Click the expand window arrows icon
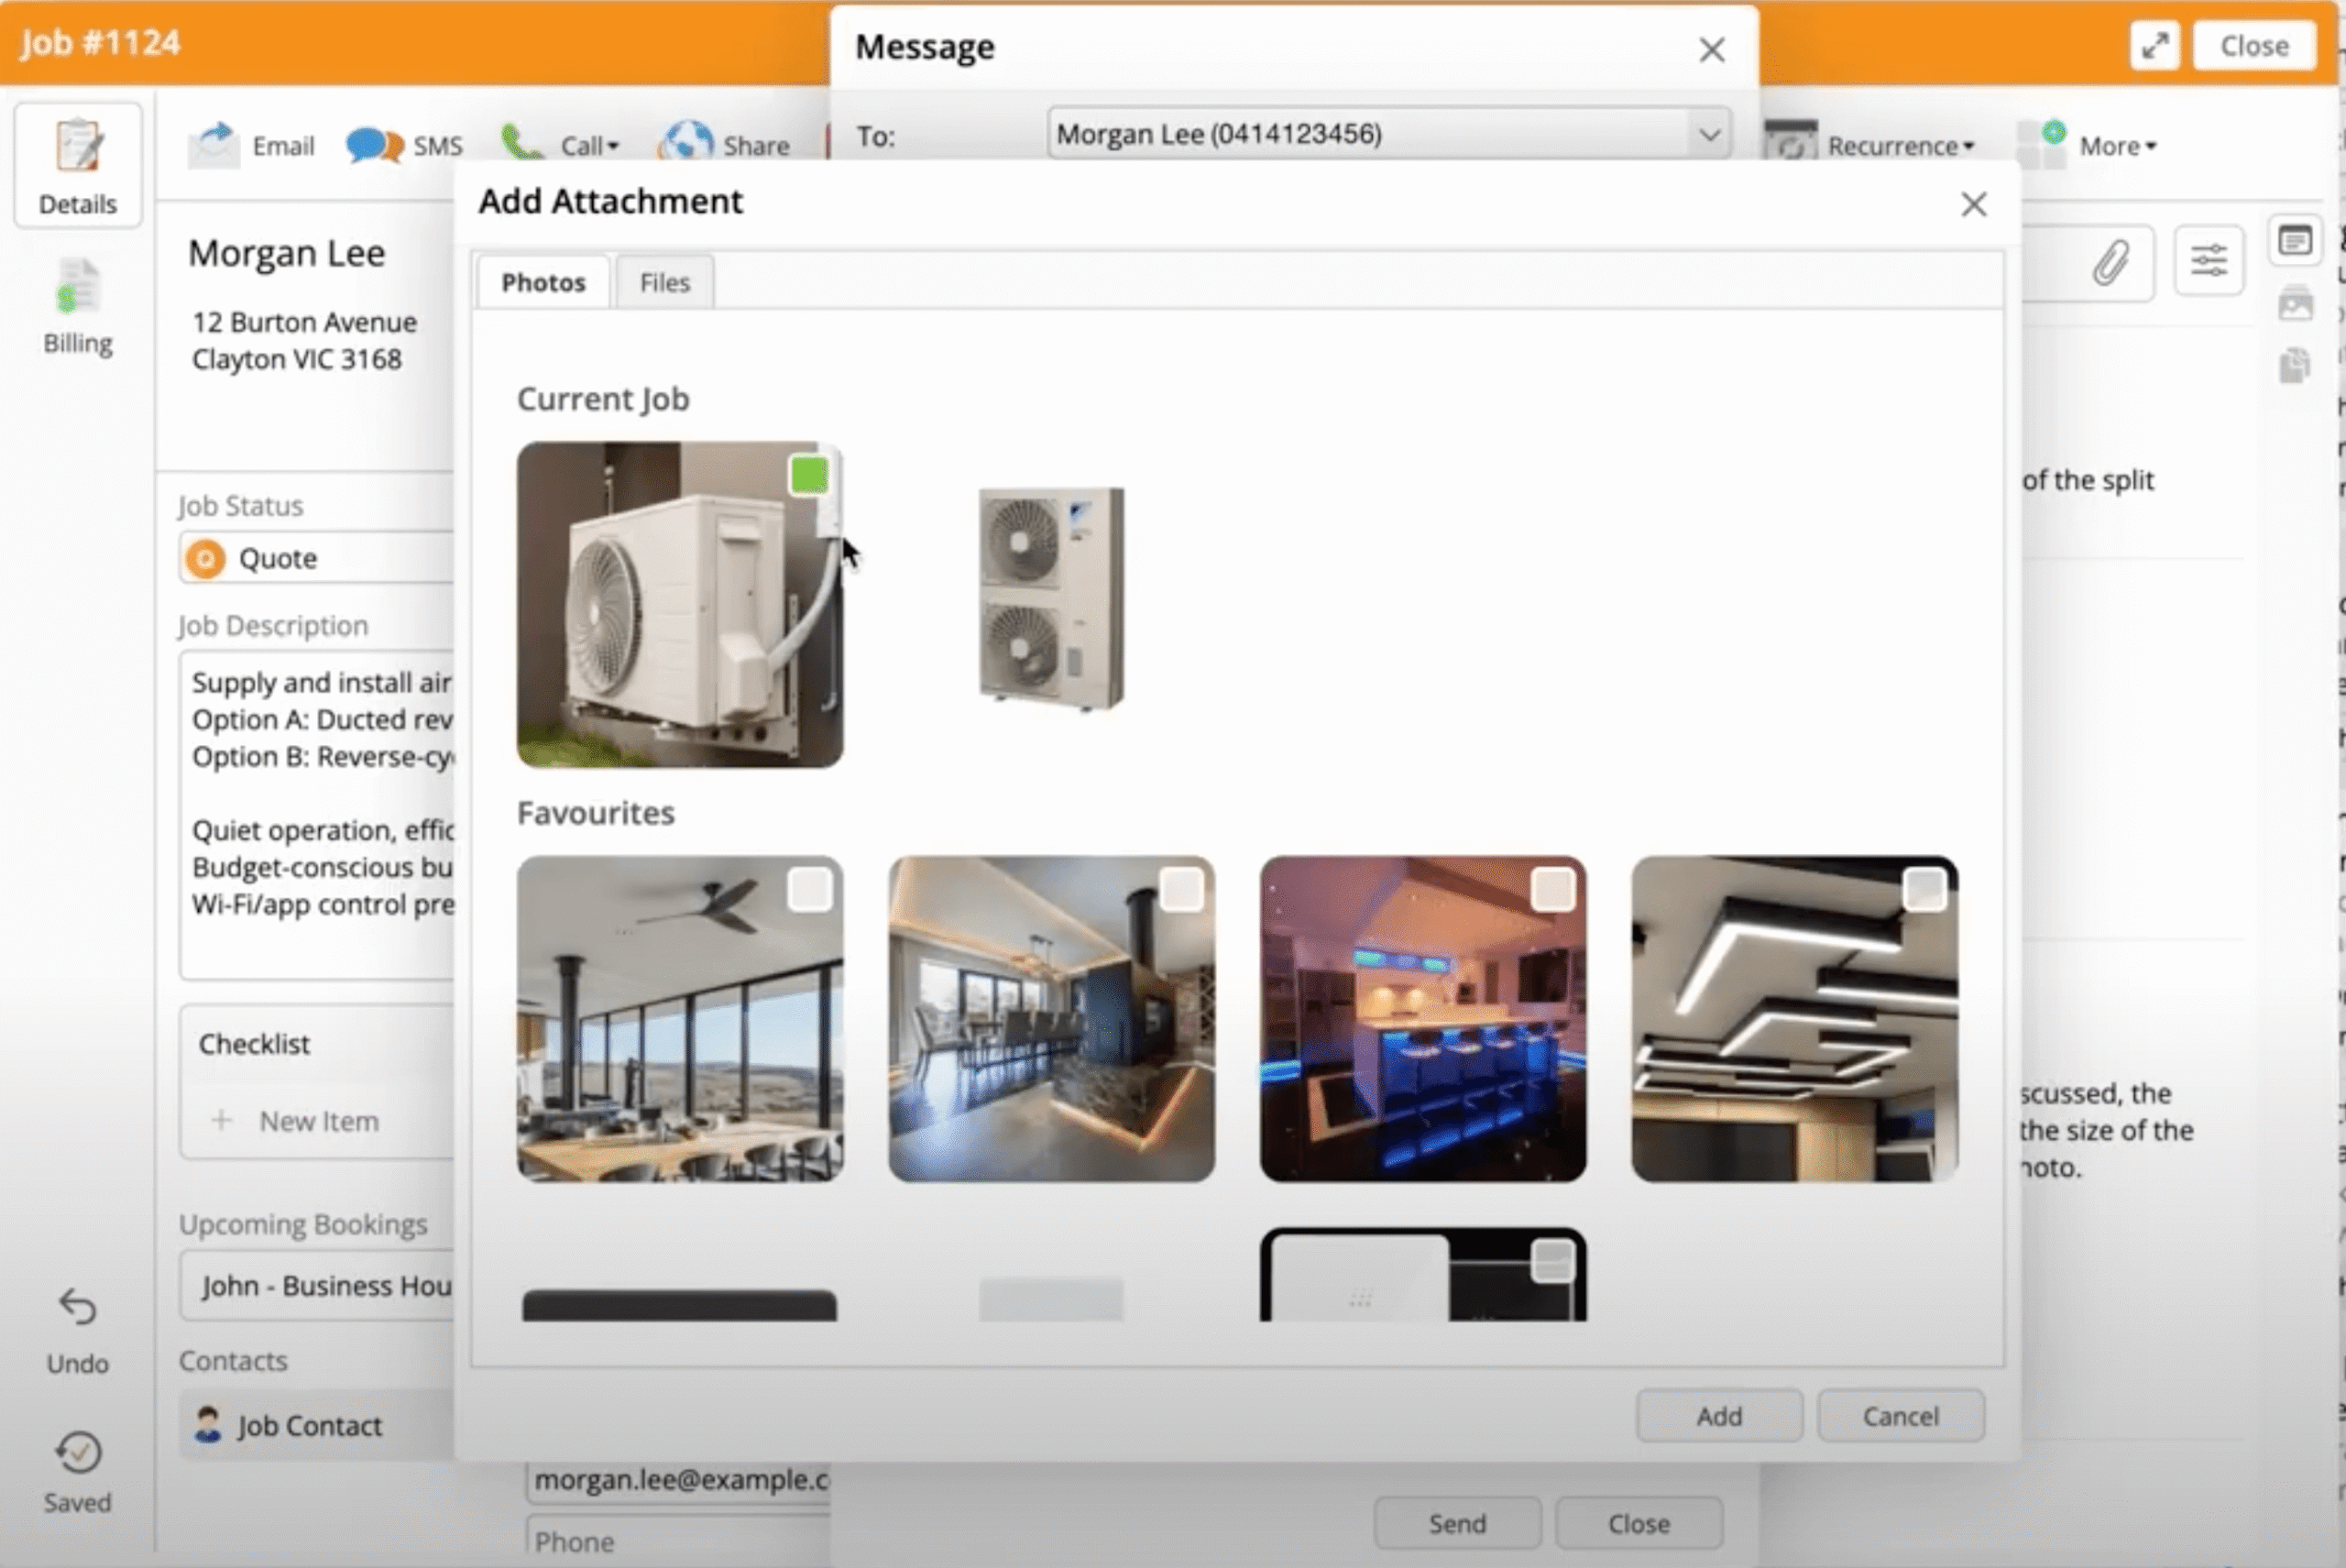Image resolution: width=2346 pixels, height=1568 pixels. [x=2154, y=46]
